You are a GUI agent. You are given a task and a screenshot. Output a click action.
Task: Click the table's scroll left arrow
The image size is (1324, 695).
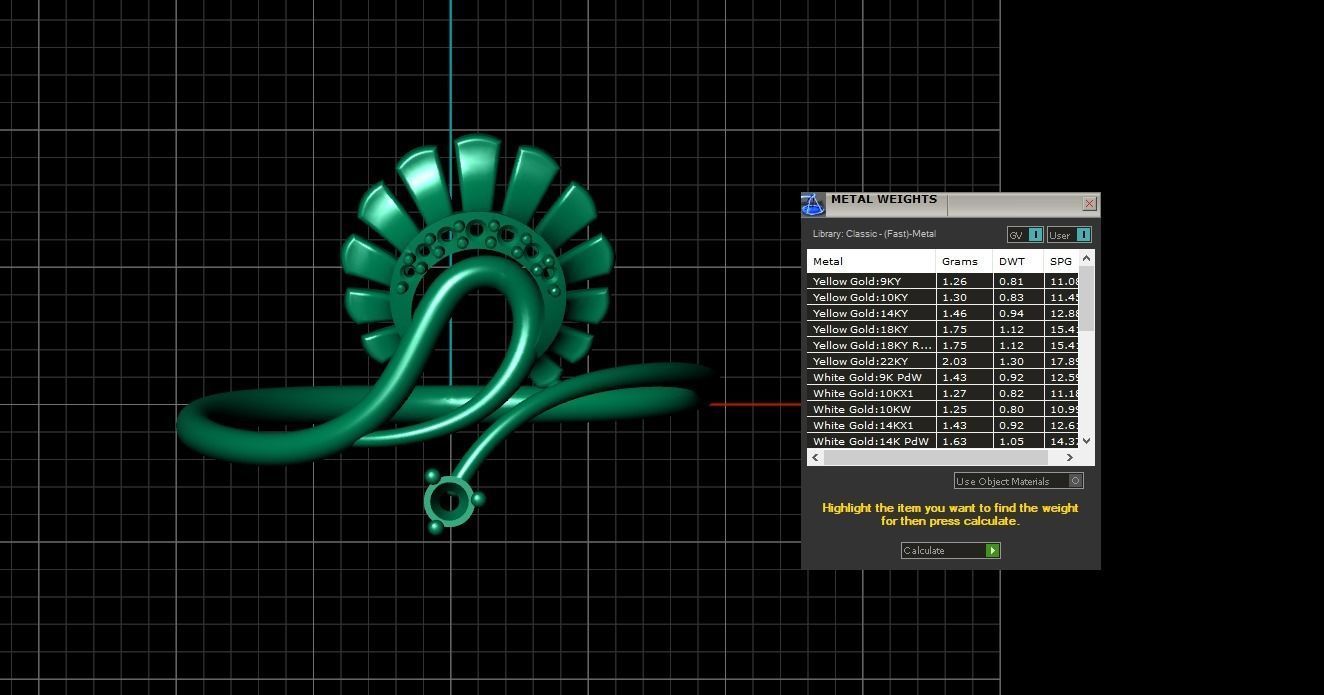pyautogui.click(x=815, y=457)
